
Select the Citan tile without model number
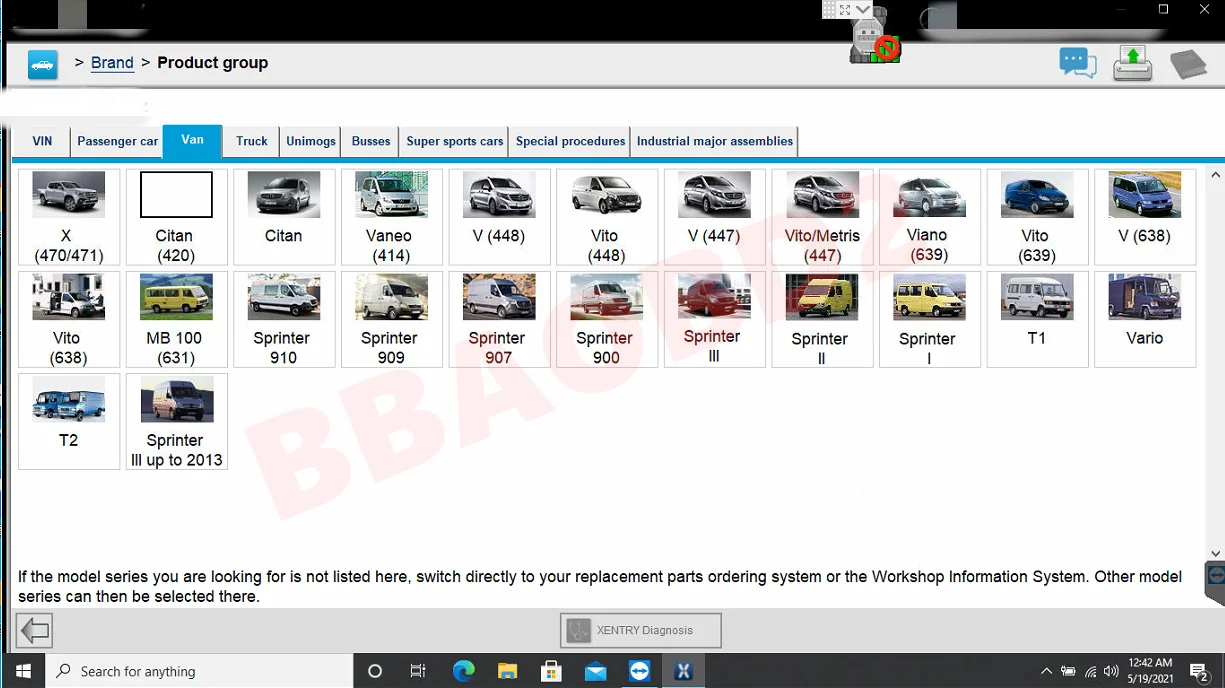(x=284, y=217)
